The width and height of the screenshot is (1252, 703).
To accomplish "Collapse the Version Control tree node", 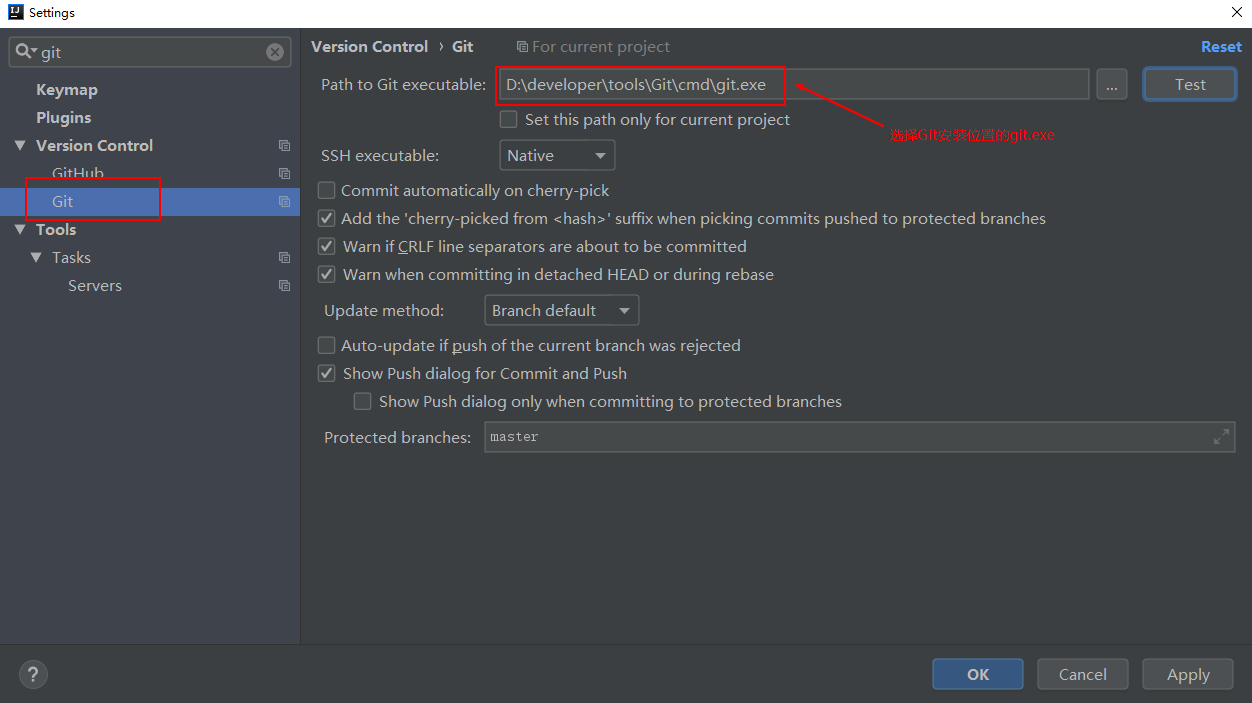I will (20, 146).
